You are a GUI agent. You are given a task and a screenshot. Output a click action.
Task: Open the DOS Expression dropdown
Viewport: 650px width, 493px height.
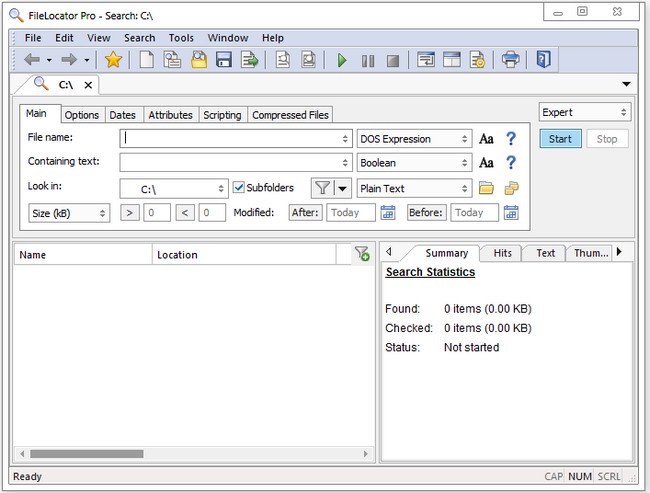415,139
